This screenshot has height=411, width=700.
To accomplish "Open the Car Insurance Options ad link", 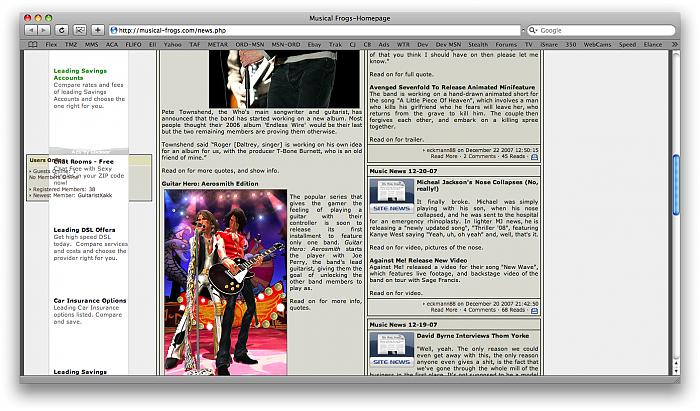I will pos(90,301).
